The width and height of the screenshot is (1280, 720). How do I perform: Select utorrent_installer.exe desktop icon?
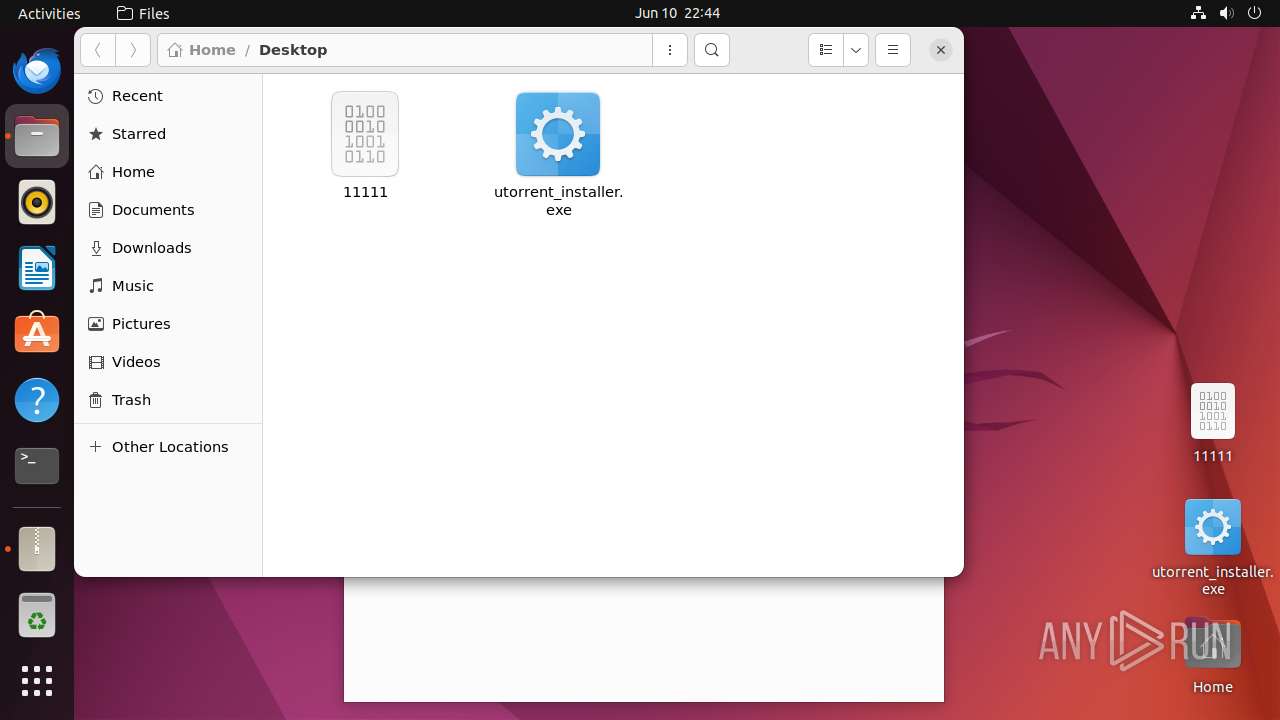(x=1213, y=547)
